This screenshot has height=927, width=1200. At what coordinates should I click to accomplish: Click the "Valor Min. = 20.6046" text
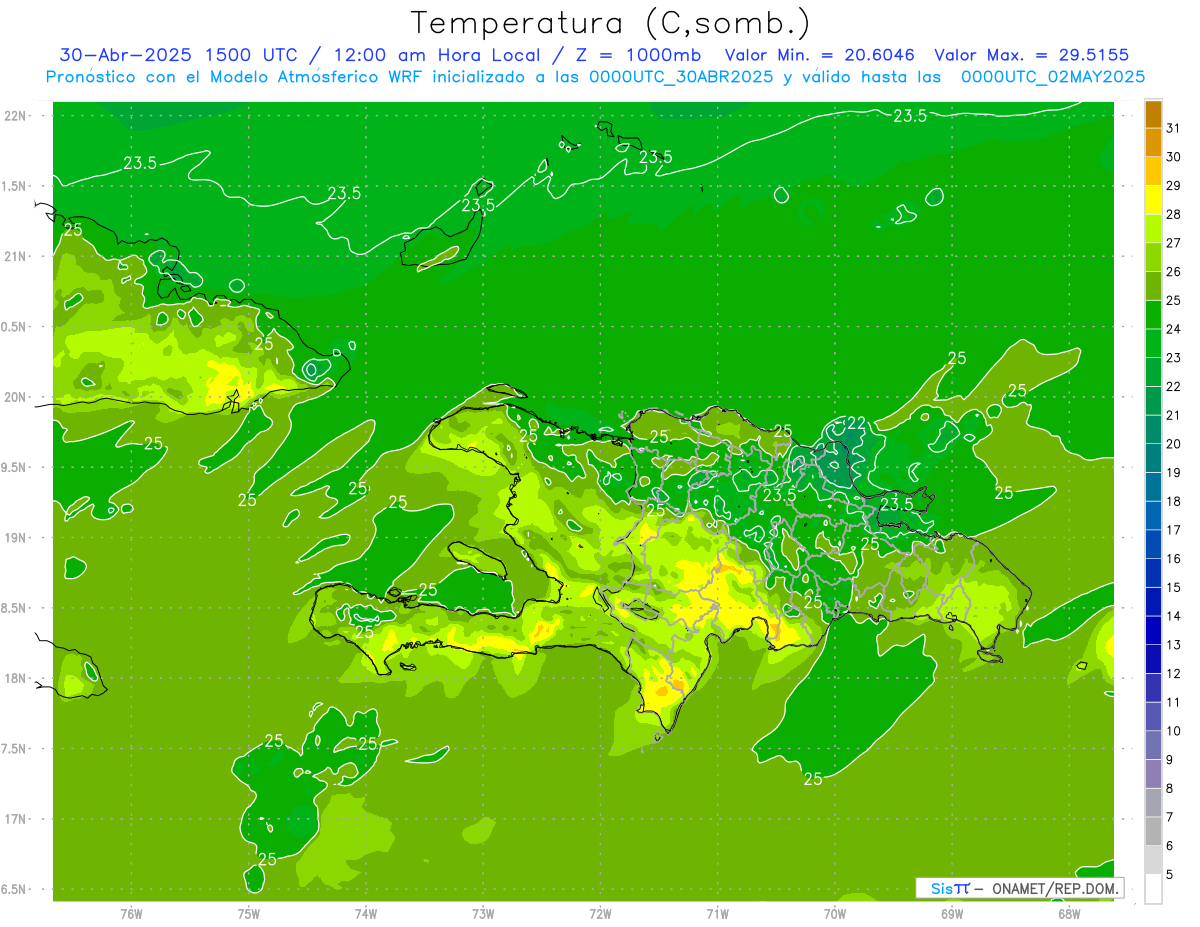819,55
